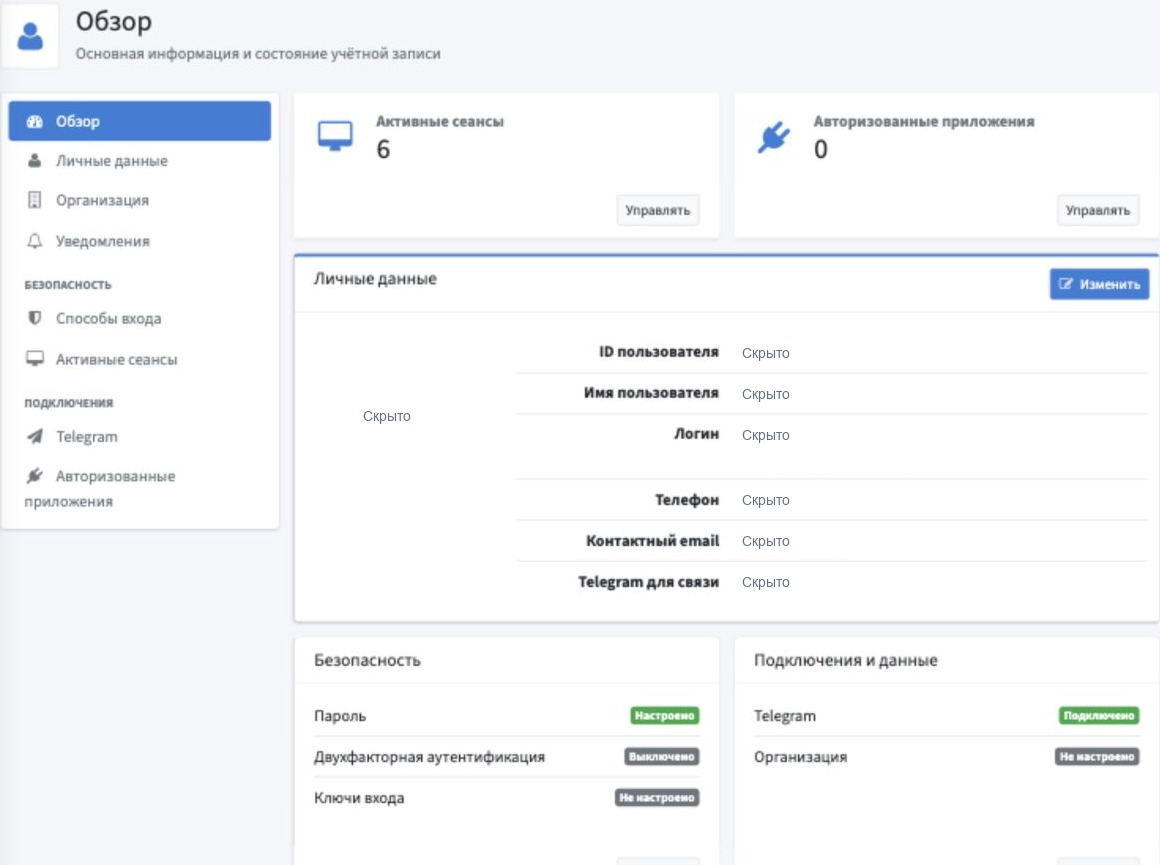Click Управлять under Авторизованные приложения
The image size is (1160, 865).
pyautogui.click(x=1098, y=210)
